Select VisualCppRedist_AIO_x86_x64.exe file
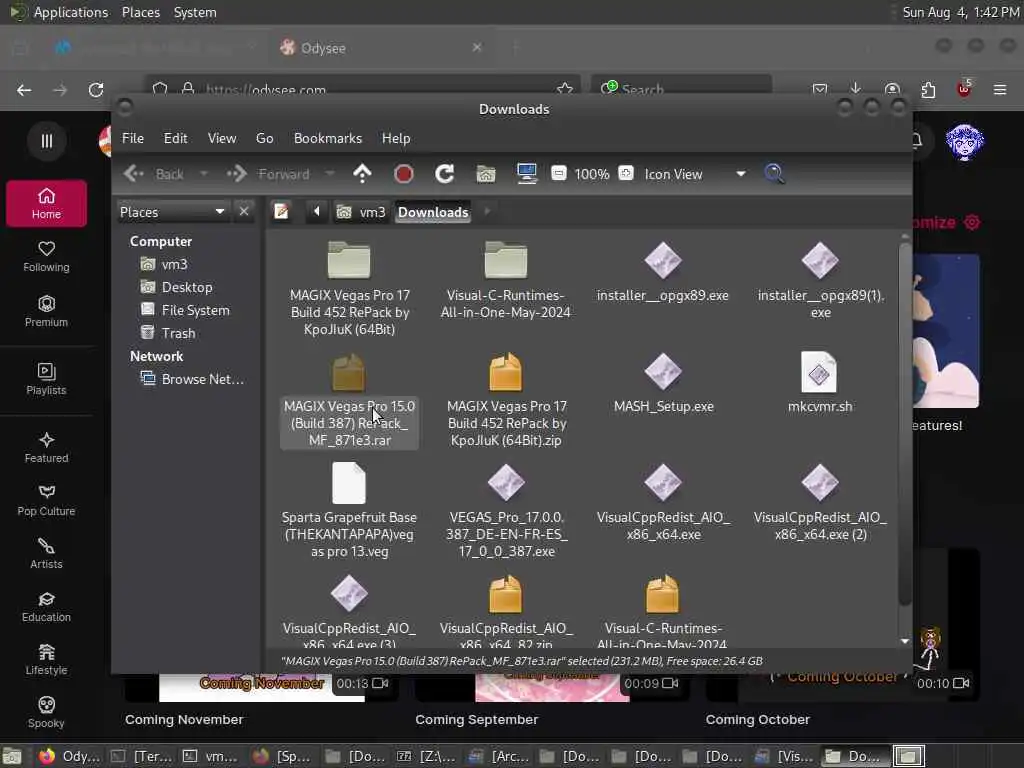This screenshot has width=1024, height=768. 664,502
